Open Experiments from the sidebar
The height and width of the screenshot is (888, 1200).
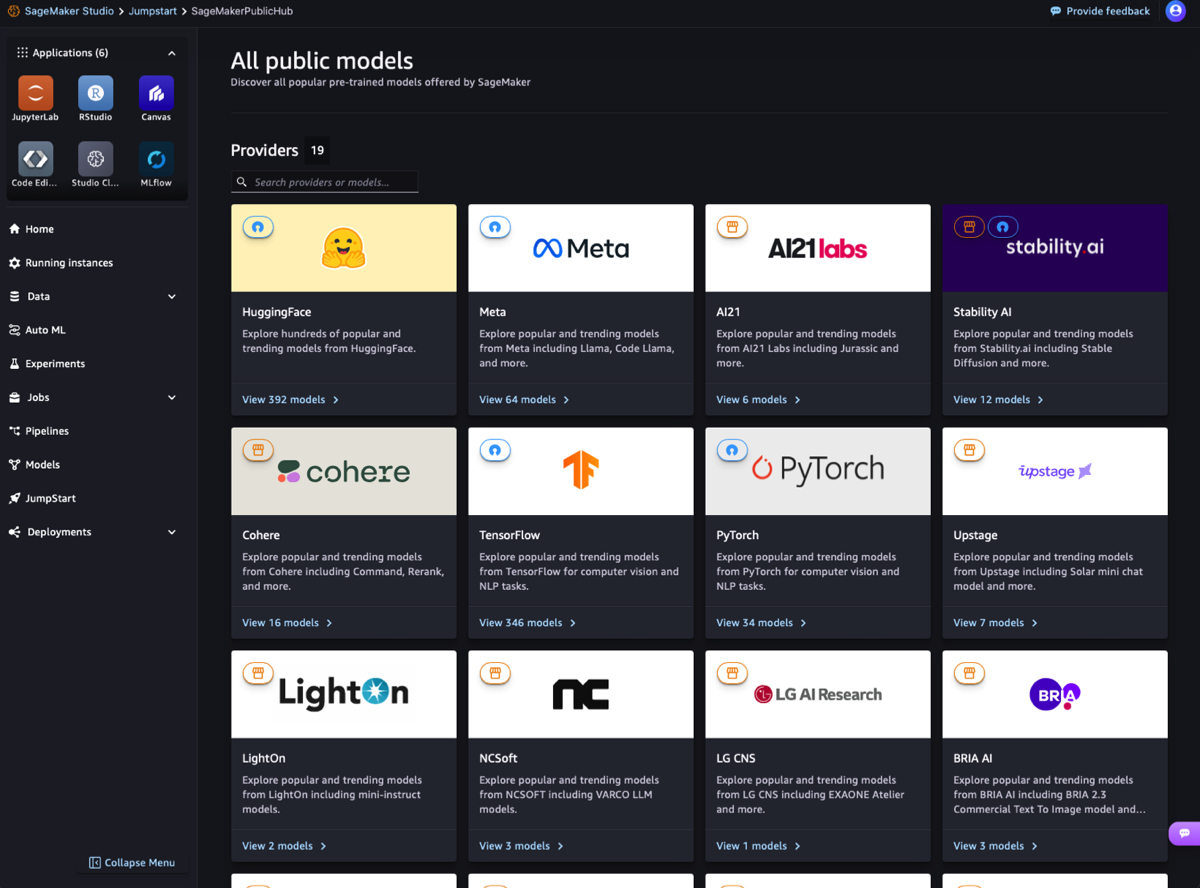[54, 364]
